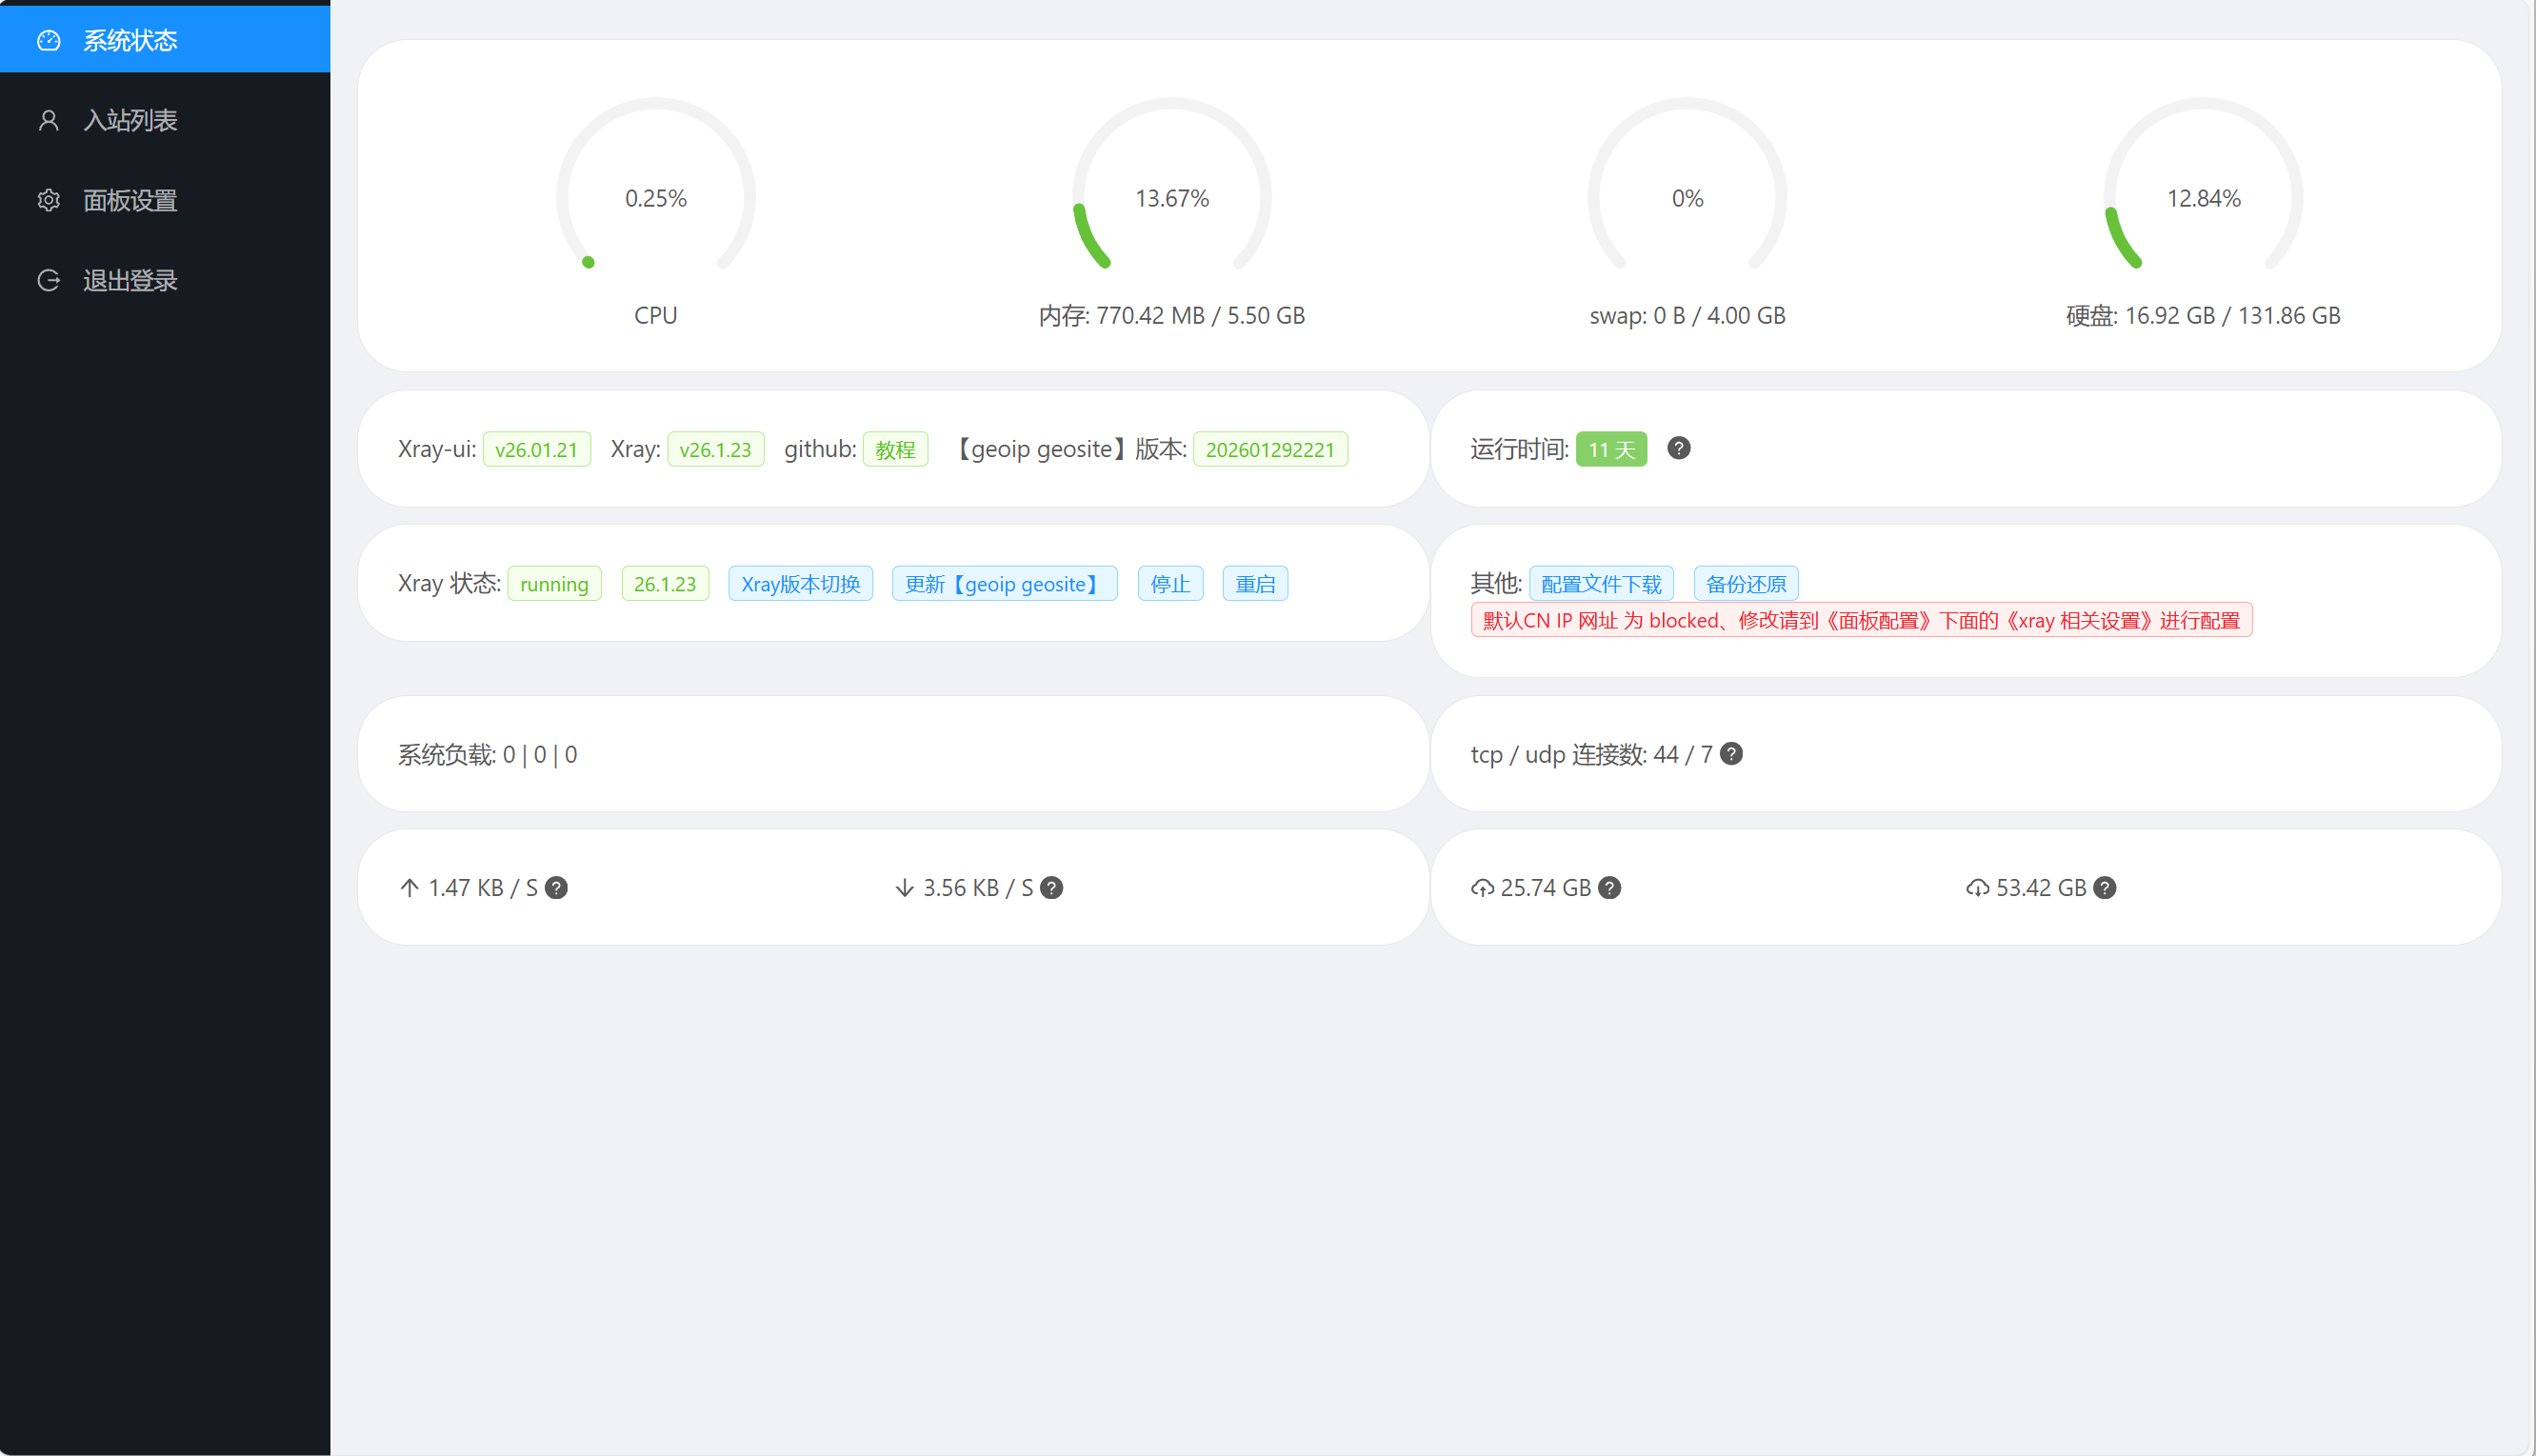Click the tcp / udp 连接数: 44 / 7 text

pos(1591,754)
